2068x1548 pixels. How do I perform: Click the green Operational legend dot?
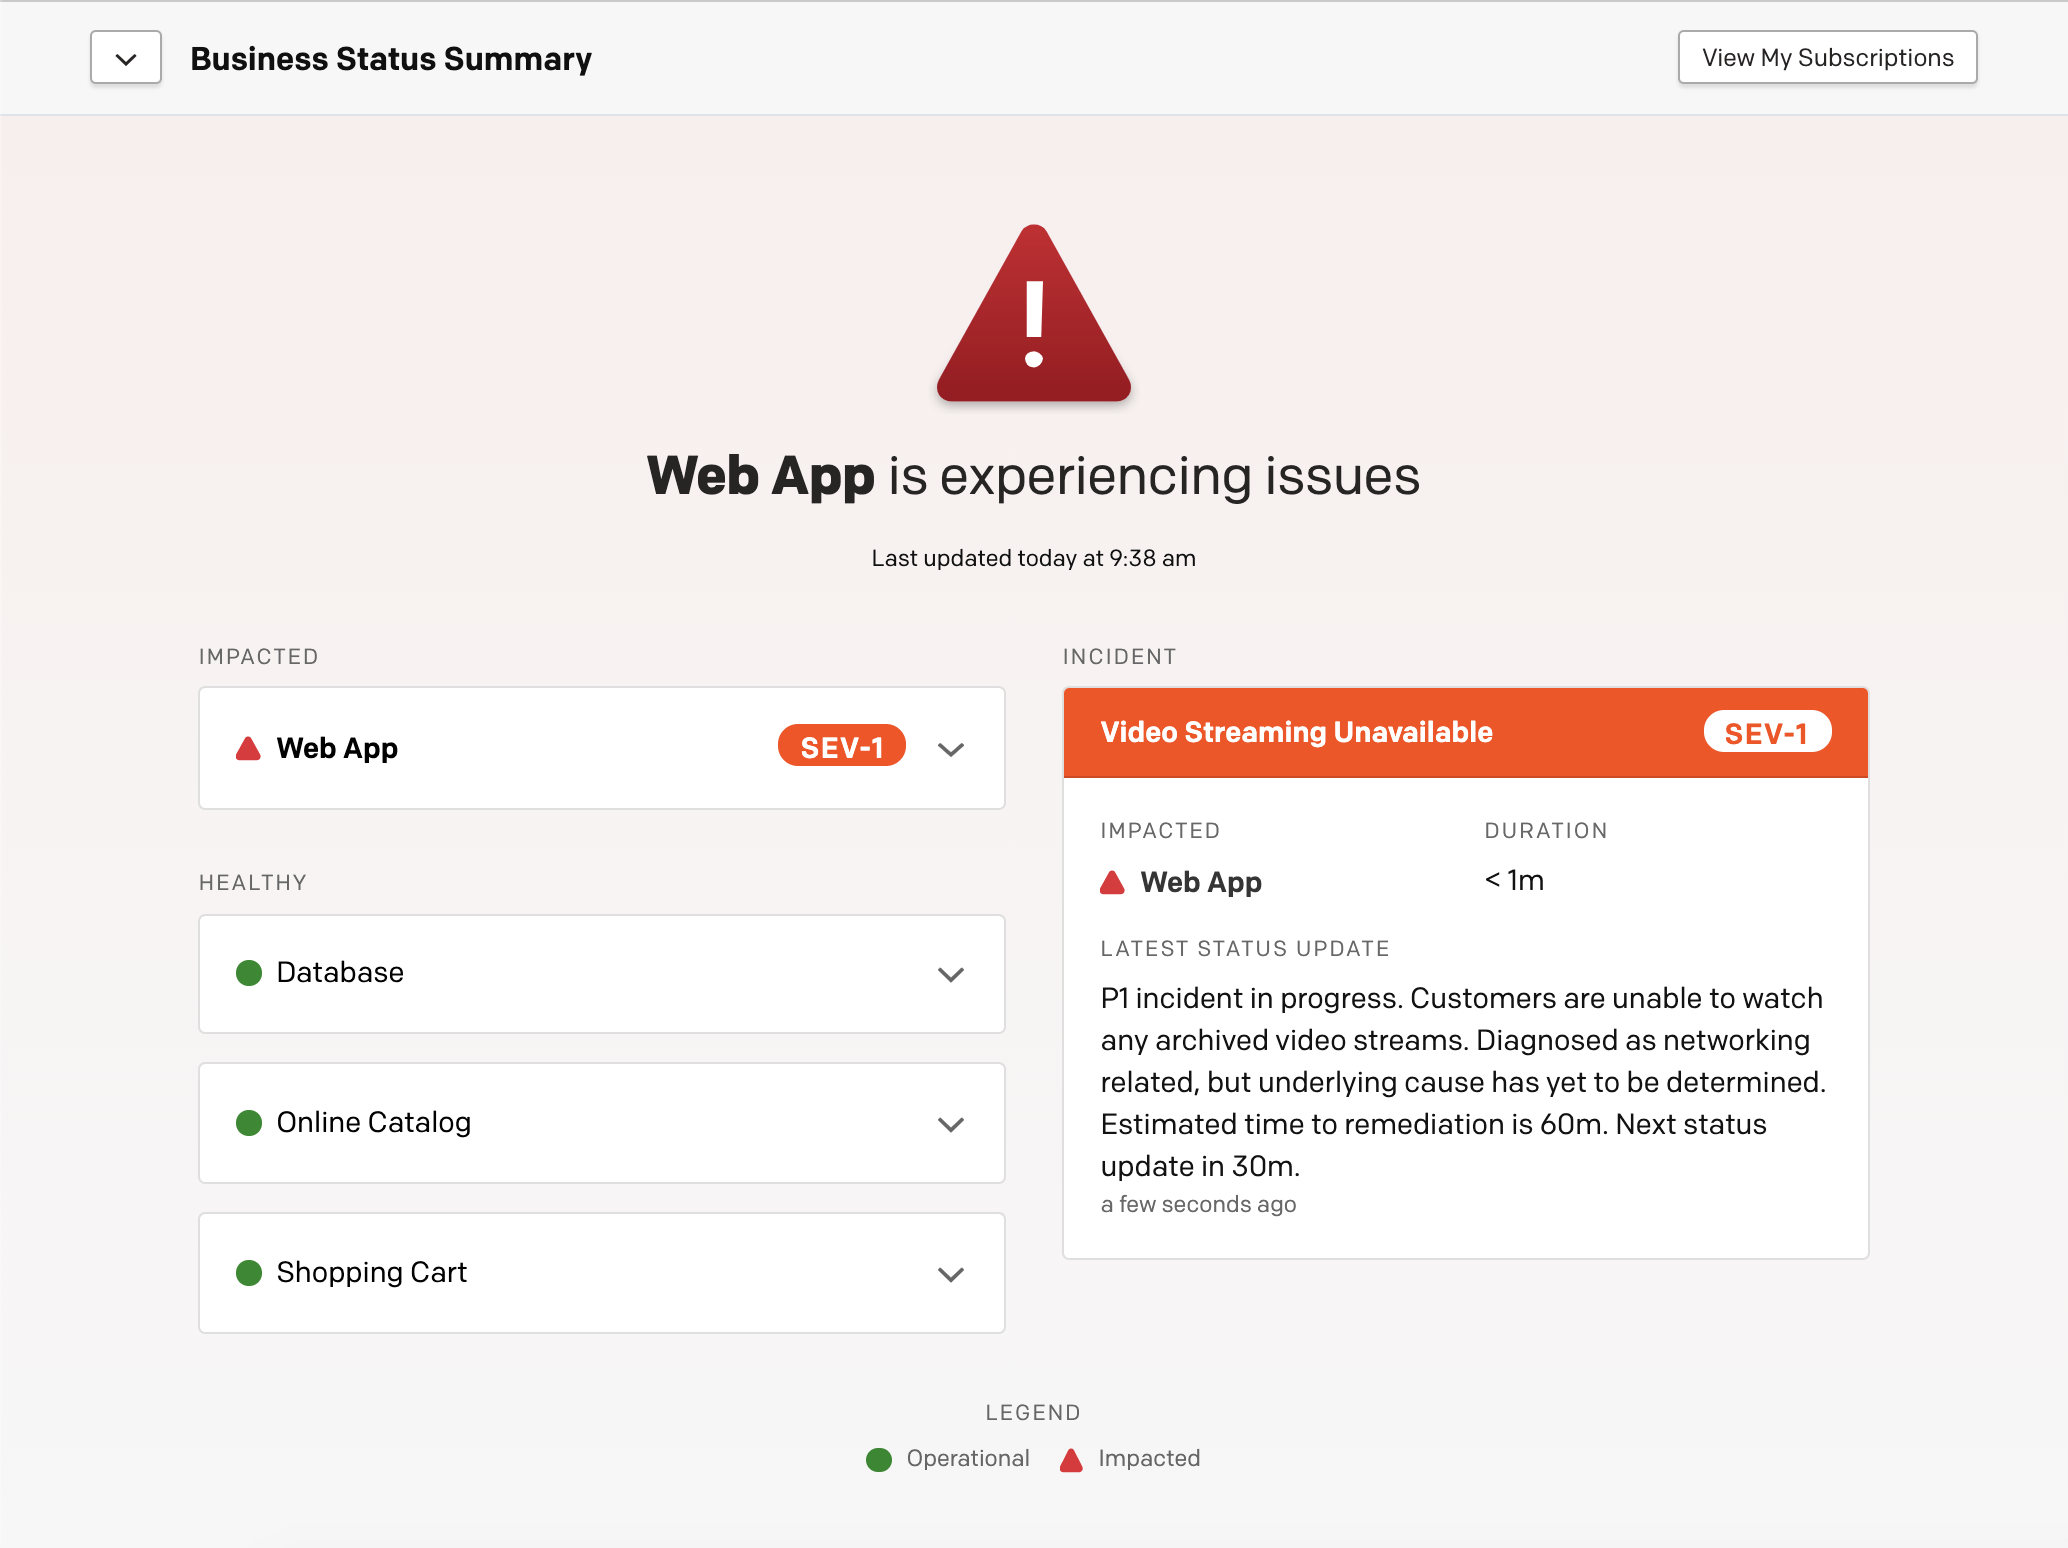[878, 1460]
